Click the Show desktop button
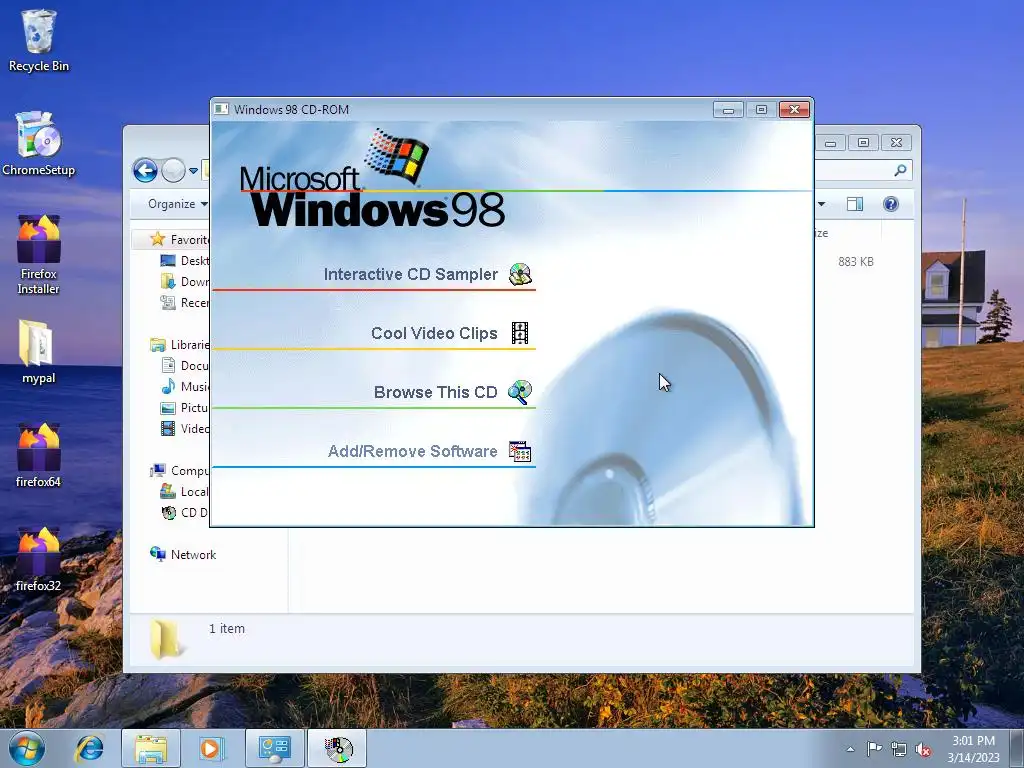Viewport: 1024px width, 768px height. tap(1018, 749)
